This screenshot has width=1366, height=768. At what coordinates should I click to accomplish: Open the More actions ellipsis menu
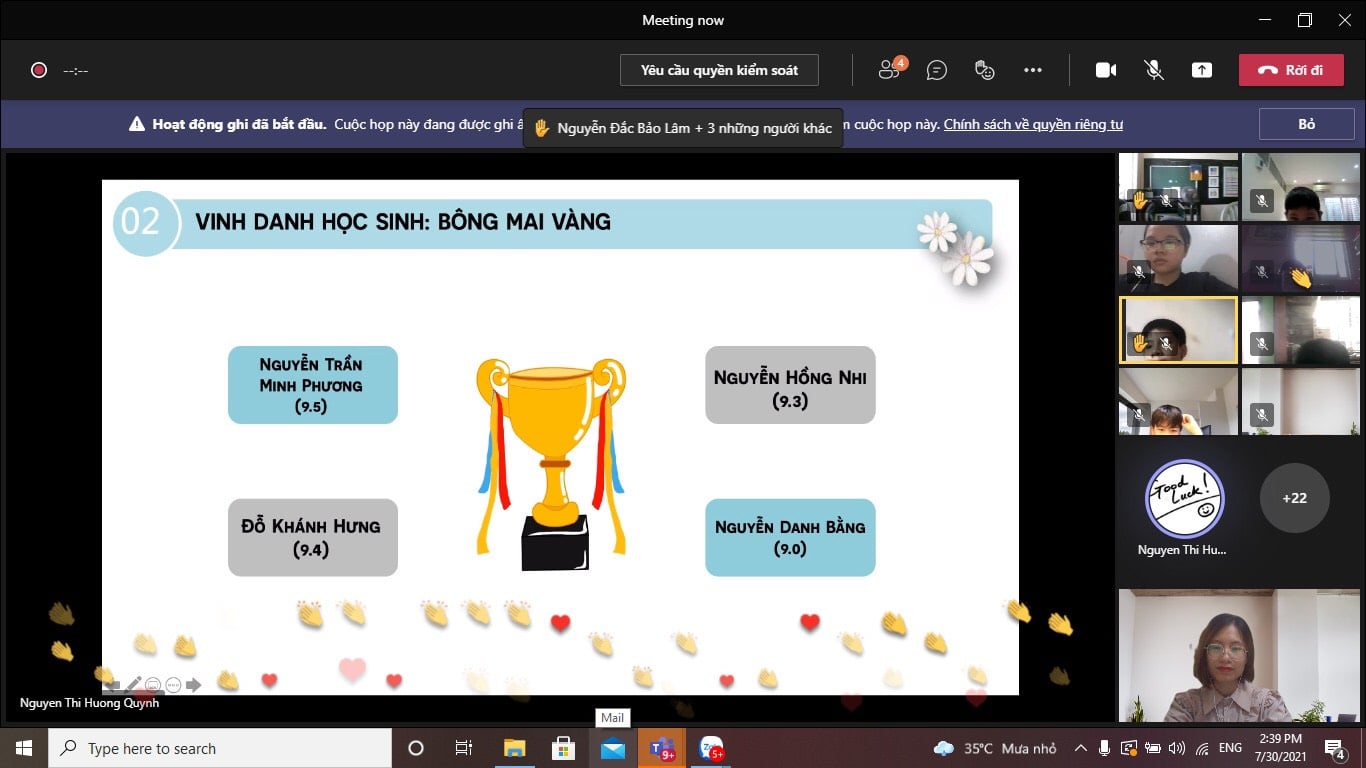click(1033, 70)
